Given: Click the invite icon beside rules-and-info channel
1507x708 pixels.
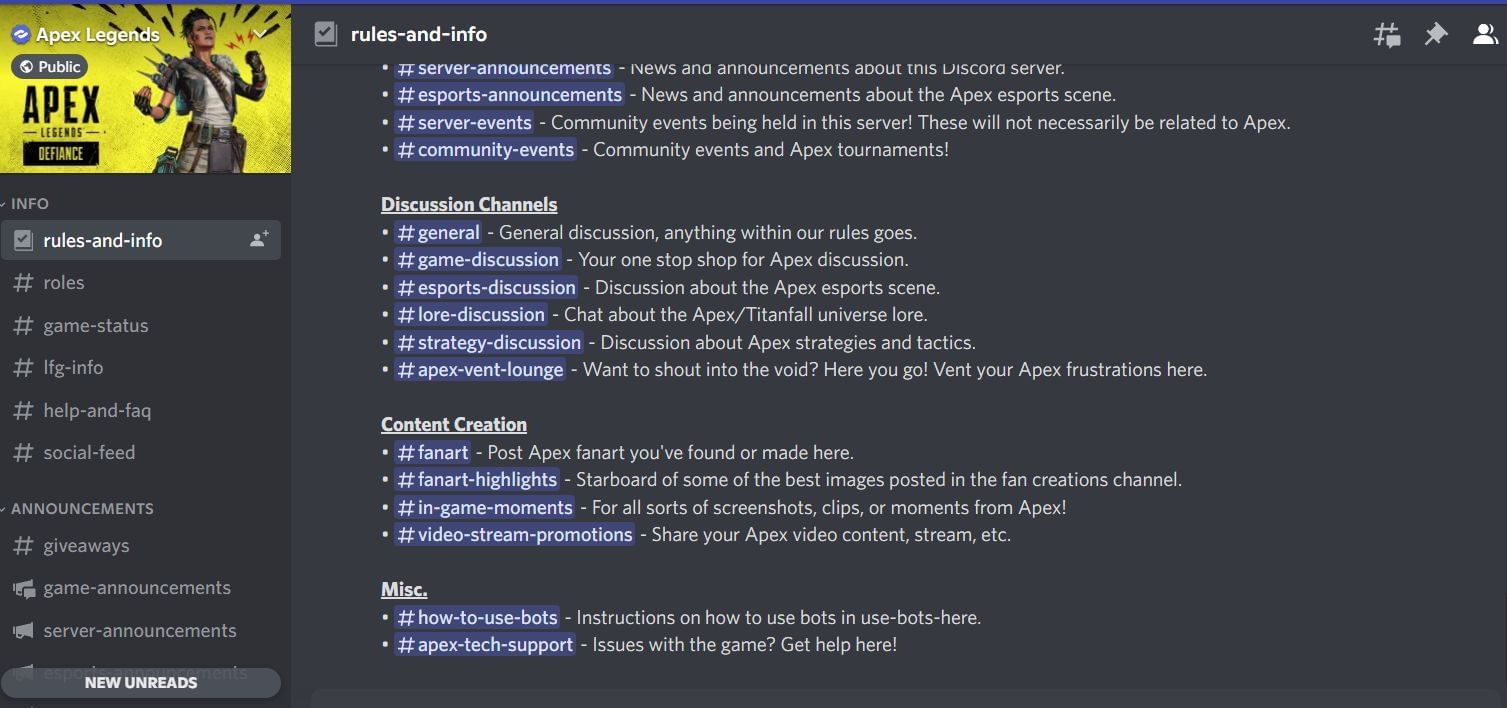Looking at the screenshot, I should point(258,238).
